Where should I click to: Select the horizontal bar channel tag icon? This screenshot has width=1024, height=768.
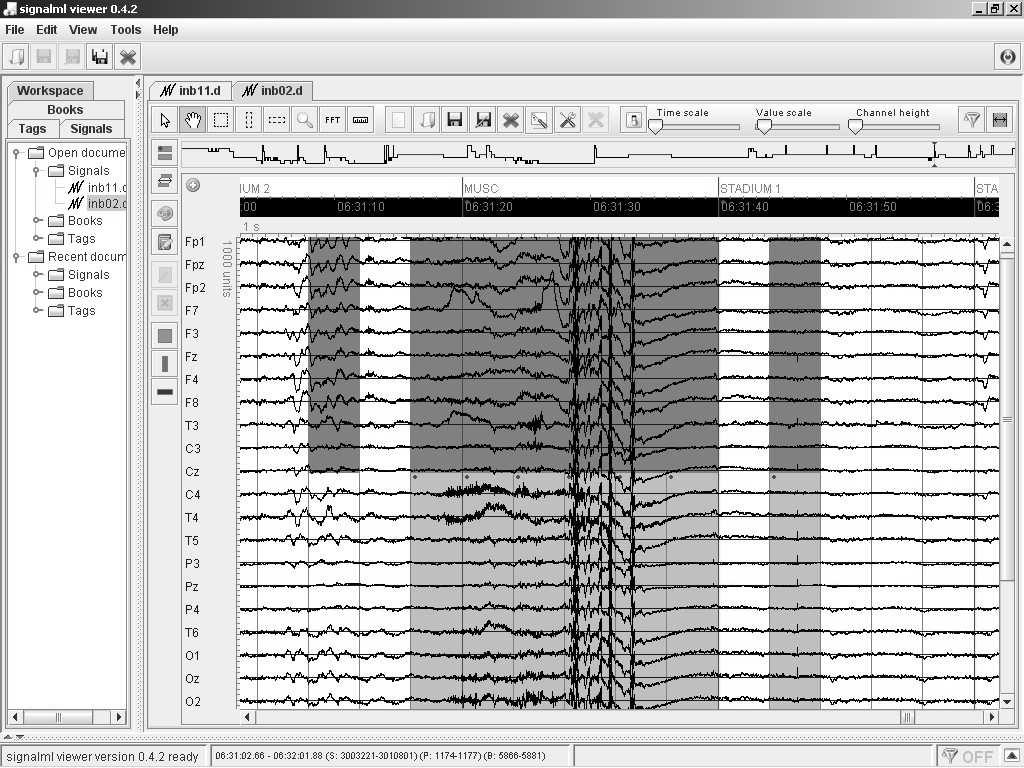(x=165, y=392)
